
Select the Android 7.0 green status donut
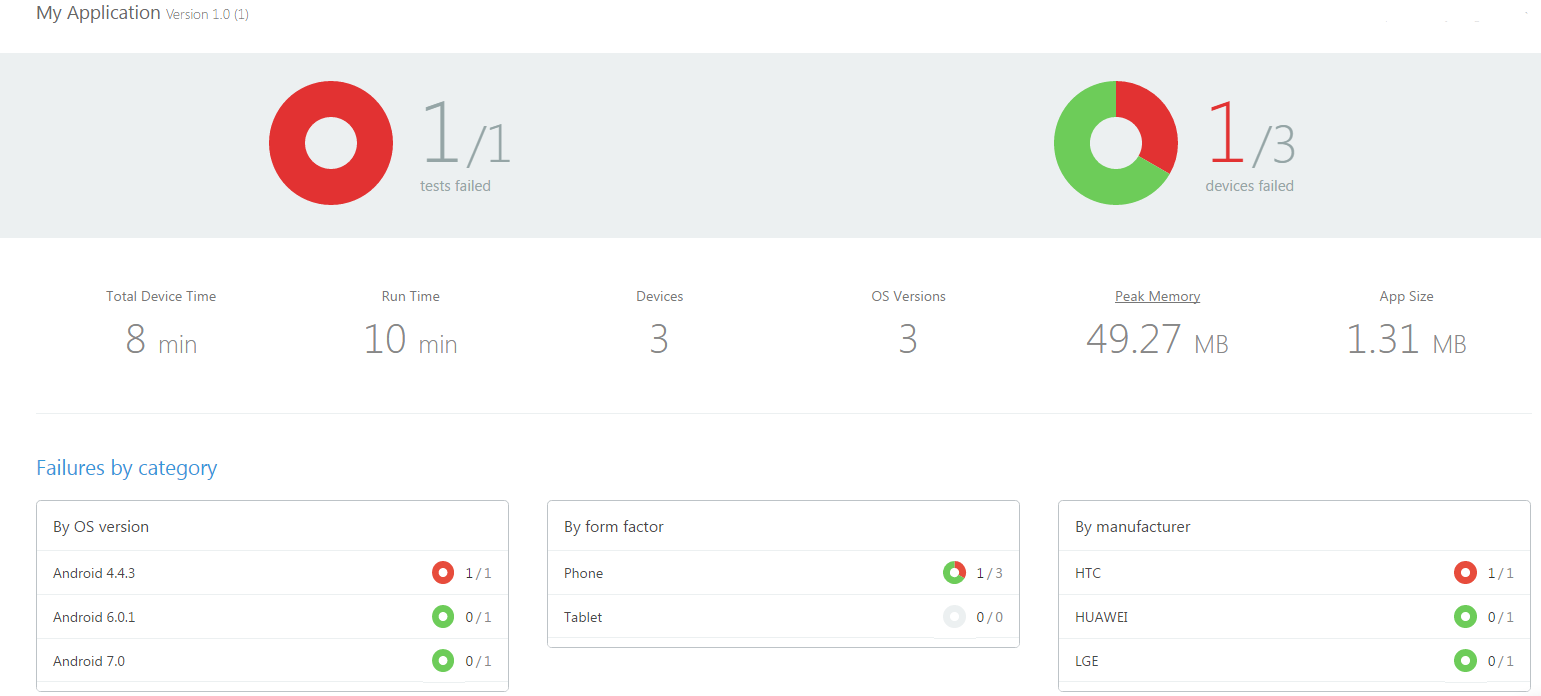(443, 661)
